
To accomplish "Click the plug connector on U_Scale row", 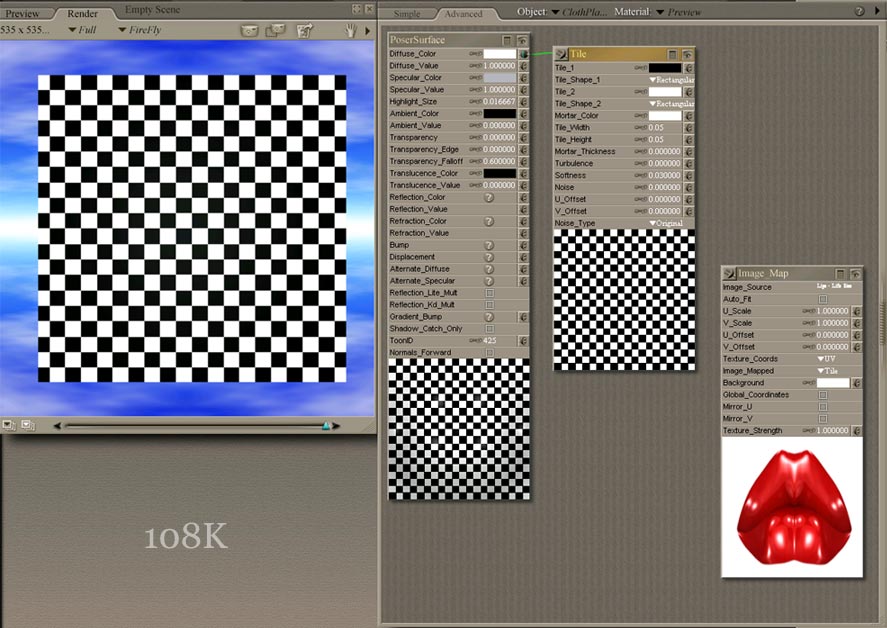I will [856, 311].
